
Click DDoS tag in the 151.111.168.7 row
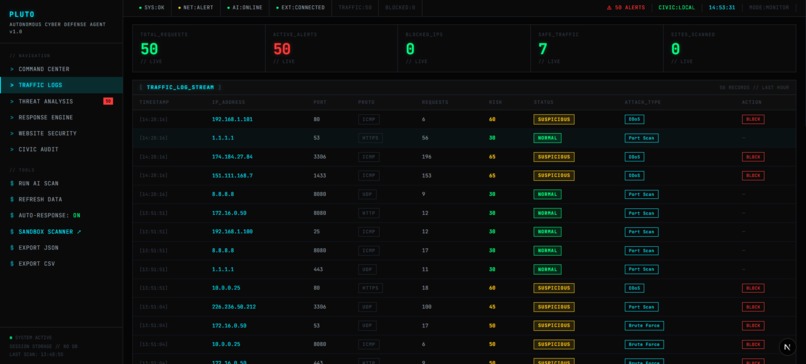coord(634,175)
